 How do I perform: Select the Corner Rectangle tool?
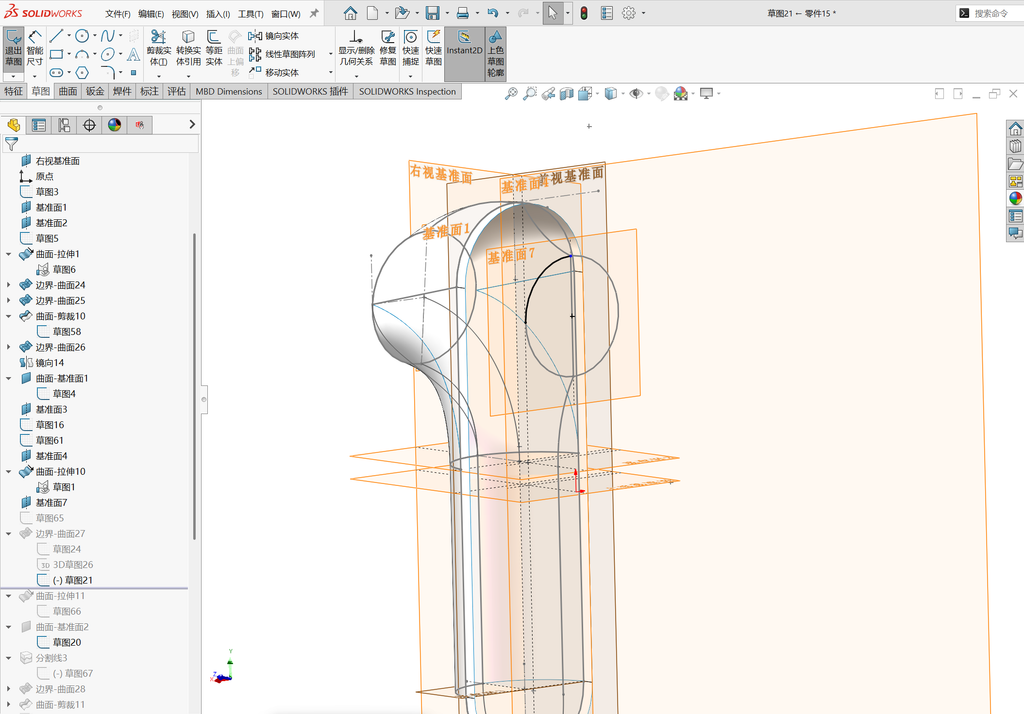click(56, 54)
